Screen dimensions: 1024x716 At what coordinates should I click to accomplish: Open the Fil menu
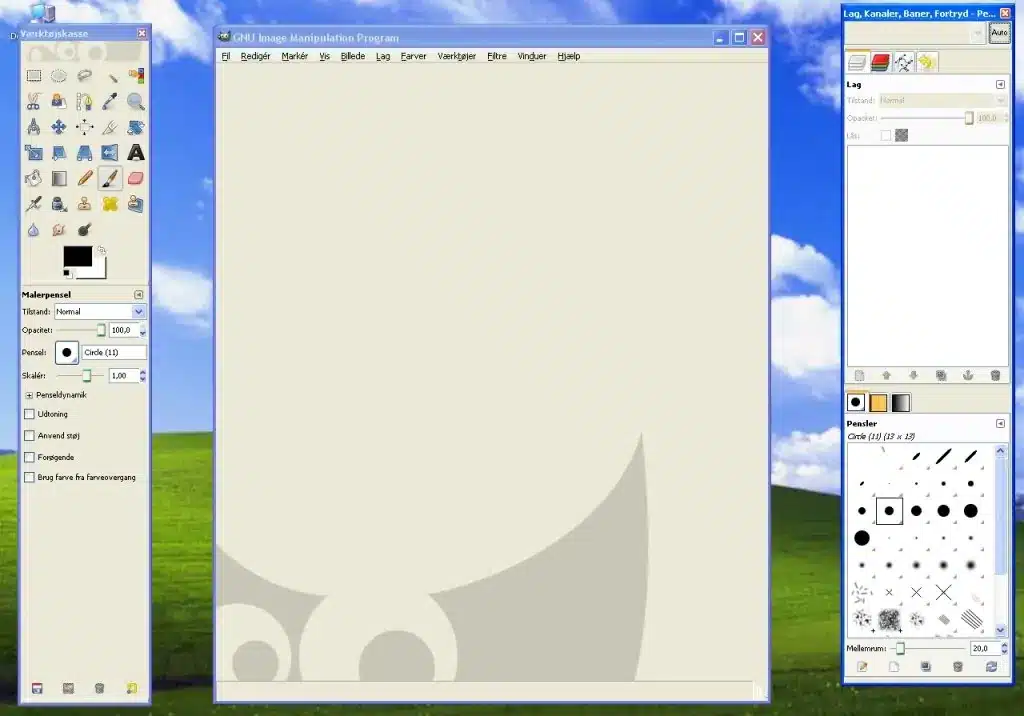(x=226, y=56)
